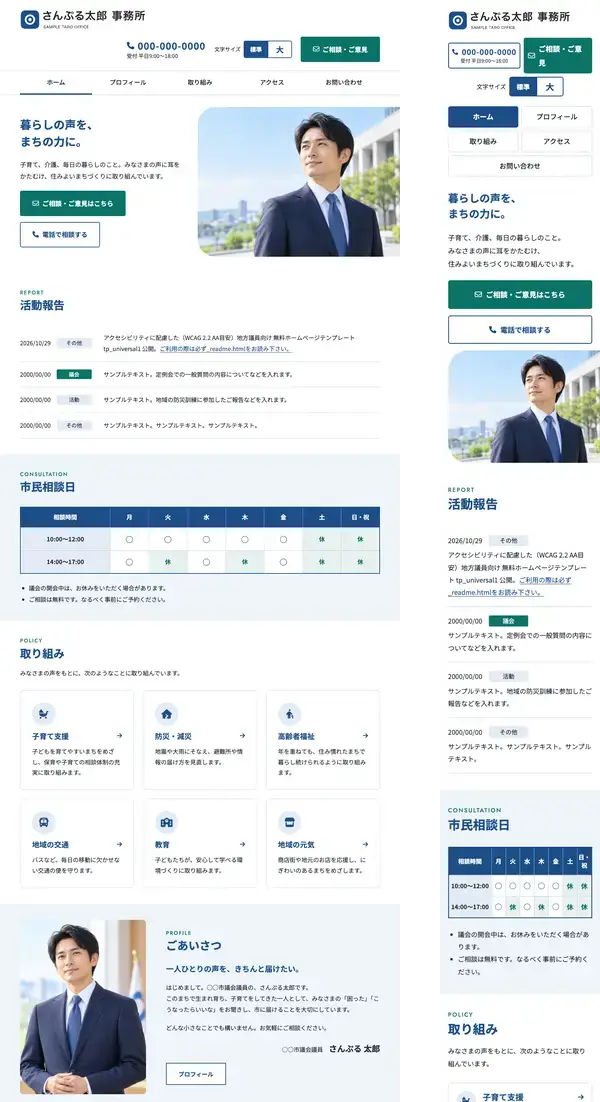Image resolution: width=600 pixels, height=1102 pixels.
Task: Open ホーム in the desktop navigation bar
Action: 56,82
